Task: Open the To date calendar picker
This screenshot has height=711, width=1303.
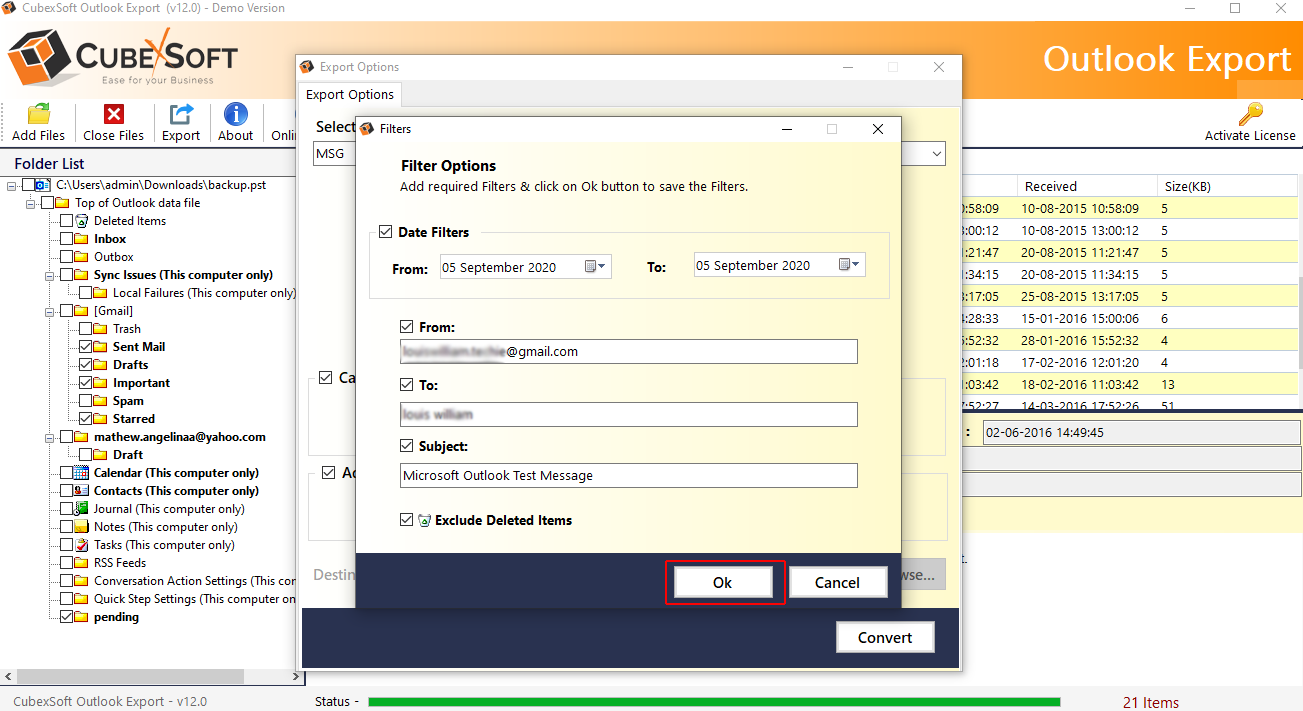Action: [x=849, y=265]
